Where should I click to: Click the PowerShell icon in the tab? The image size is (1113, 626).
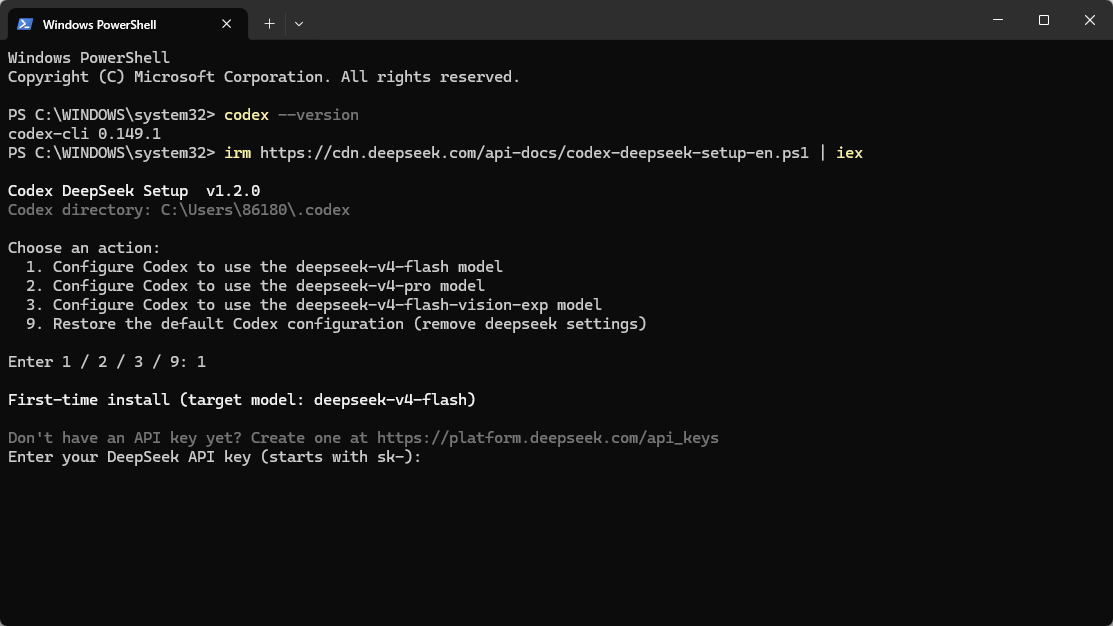(x=25, y=24)
